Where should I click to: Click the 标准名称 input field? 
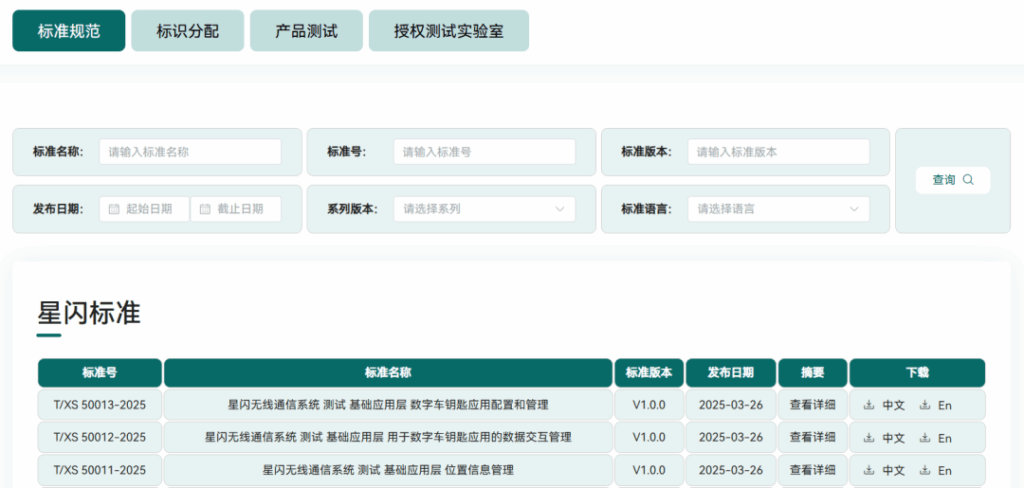pos(190,152)
